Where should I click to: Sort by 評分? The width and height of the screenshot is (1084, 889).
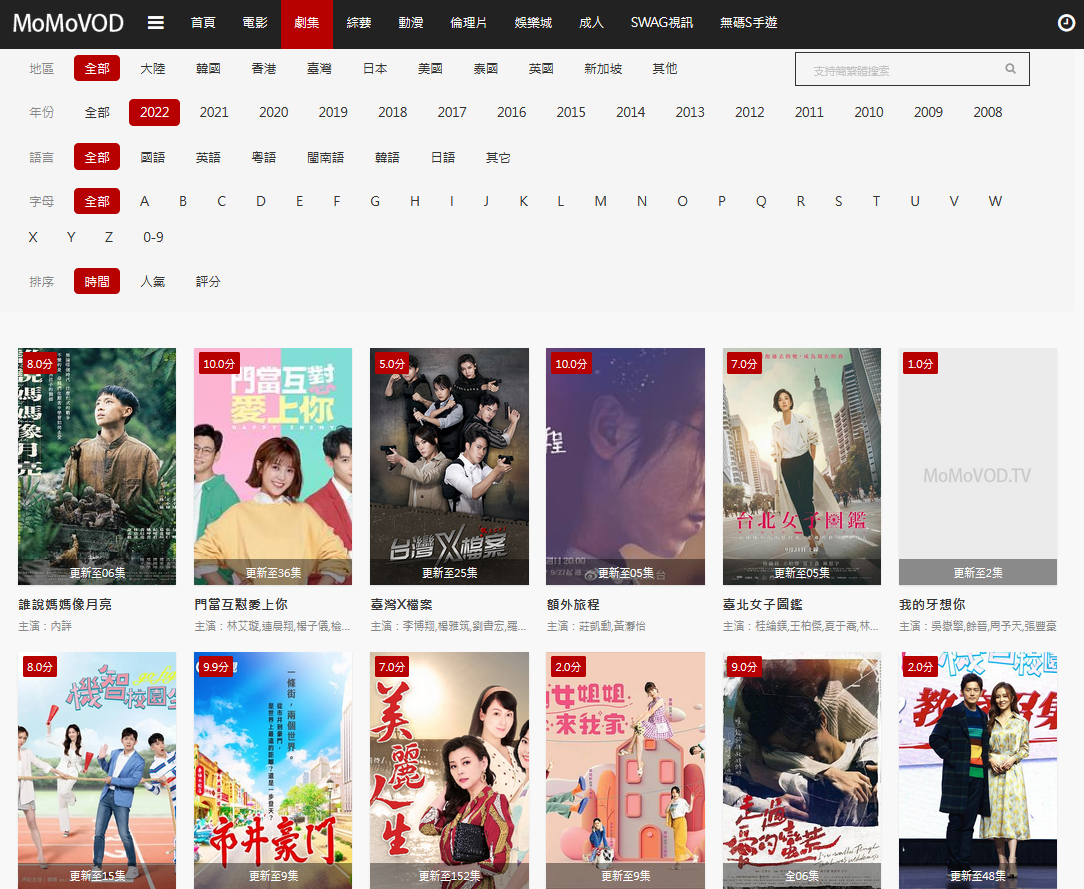tap(208, 281)
